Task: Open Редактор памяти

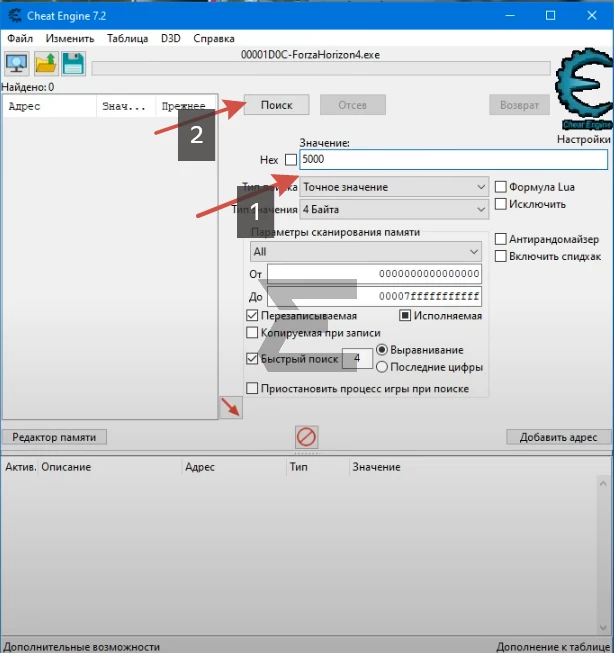Action: (x=54, y=437)
